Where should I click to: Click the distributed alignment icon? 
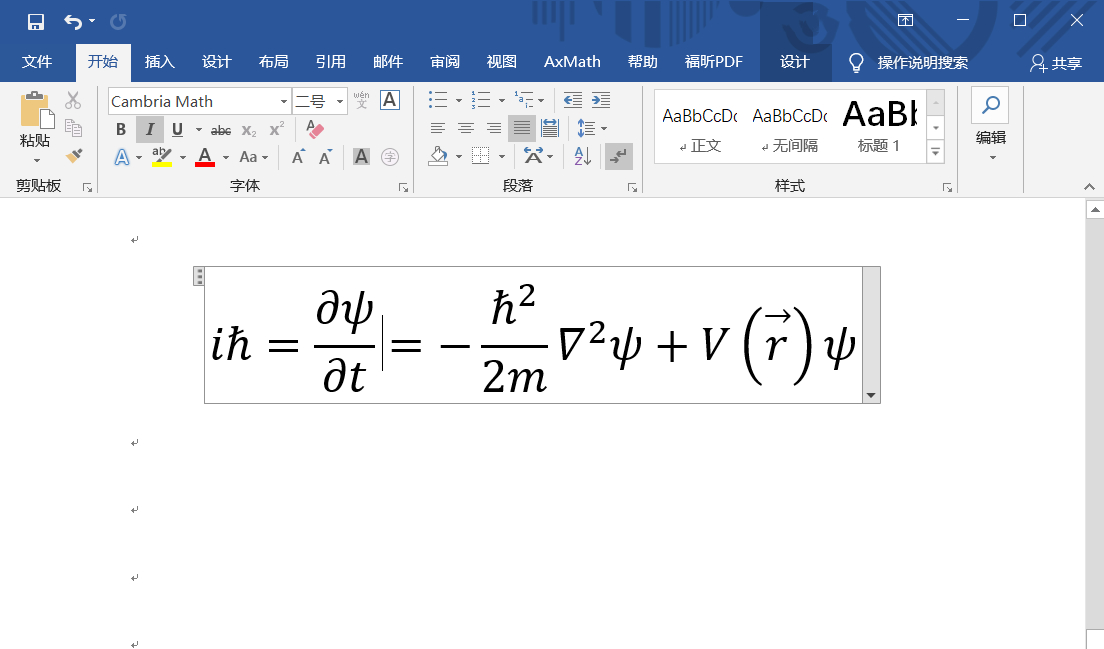(x=550, y=128)
